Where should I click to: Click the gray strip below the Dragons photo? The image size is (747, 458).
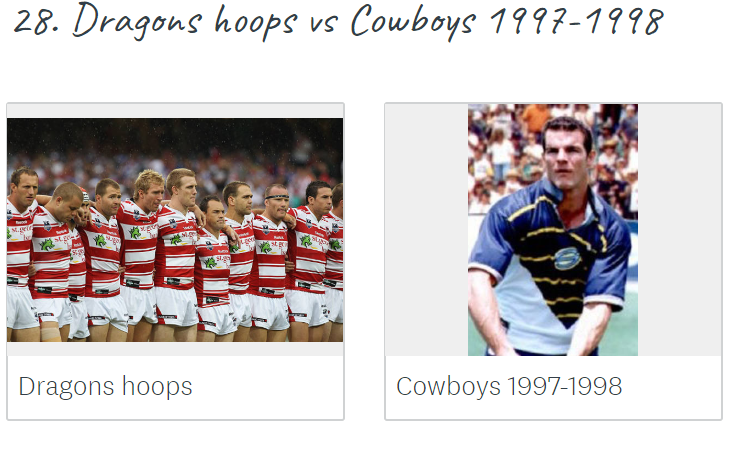pyautogui.click(x=175, y=348)
